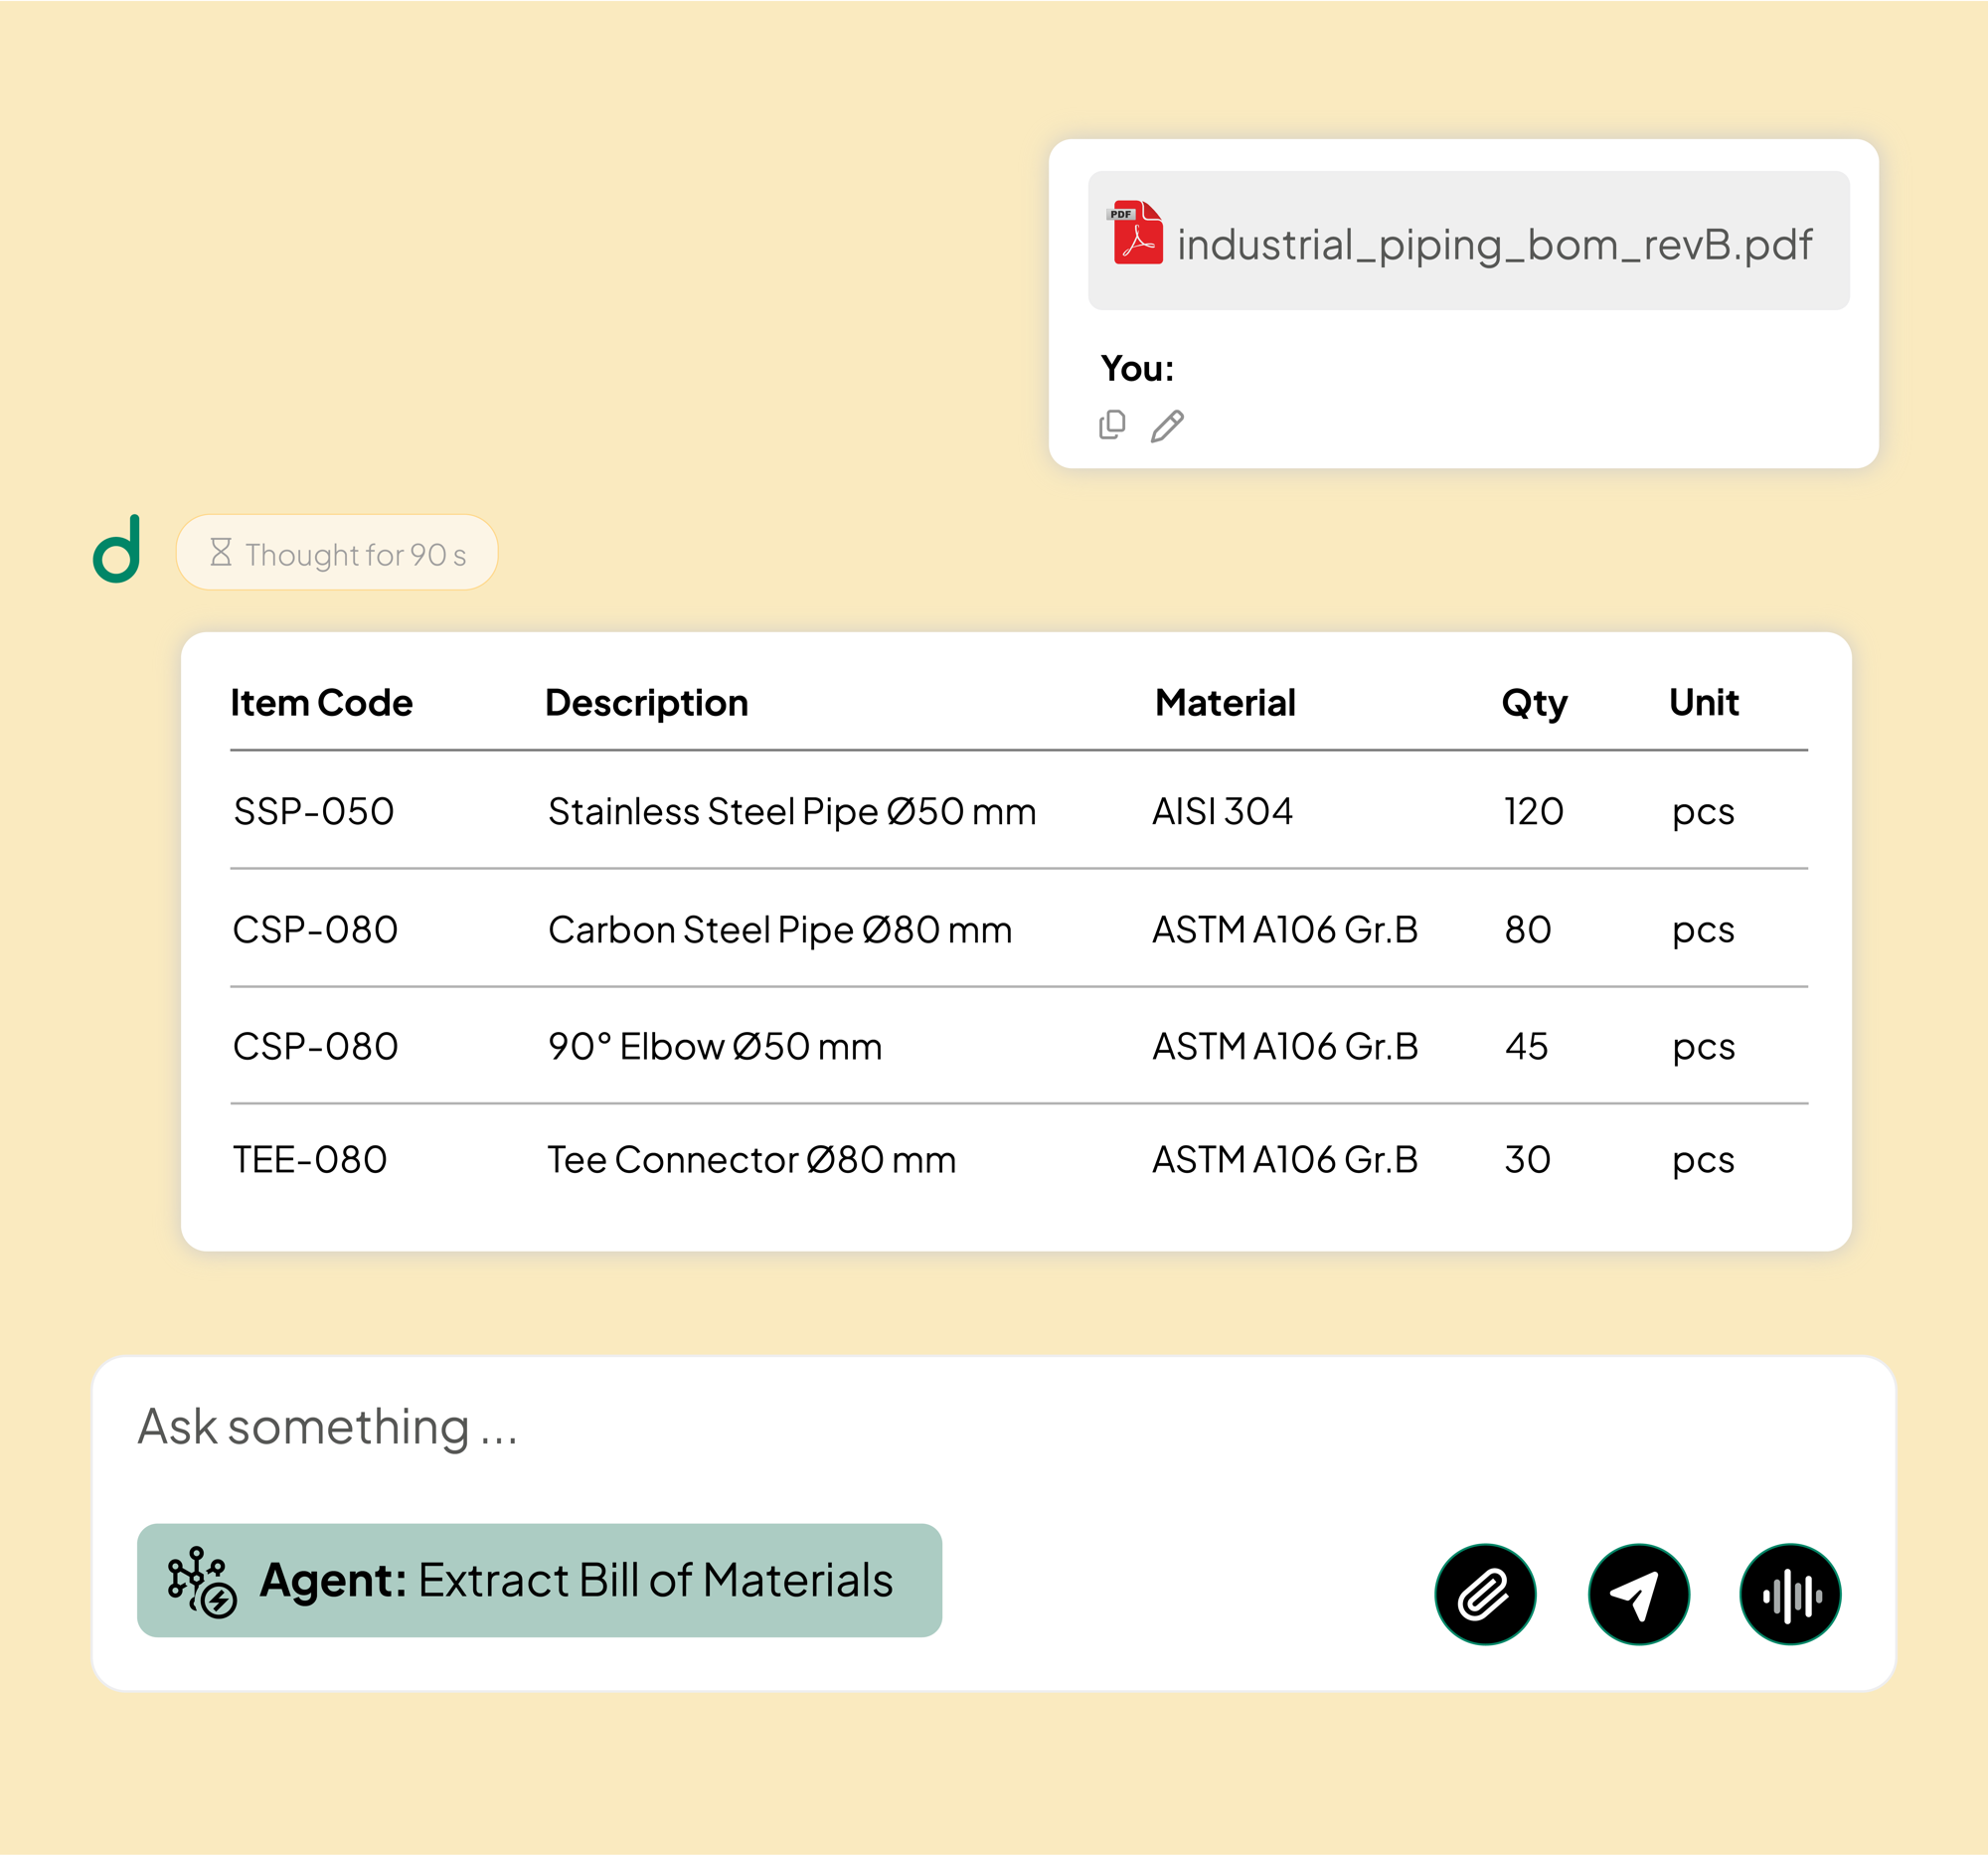Click the agent workflow icon in chip

(201, 1581)
